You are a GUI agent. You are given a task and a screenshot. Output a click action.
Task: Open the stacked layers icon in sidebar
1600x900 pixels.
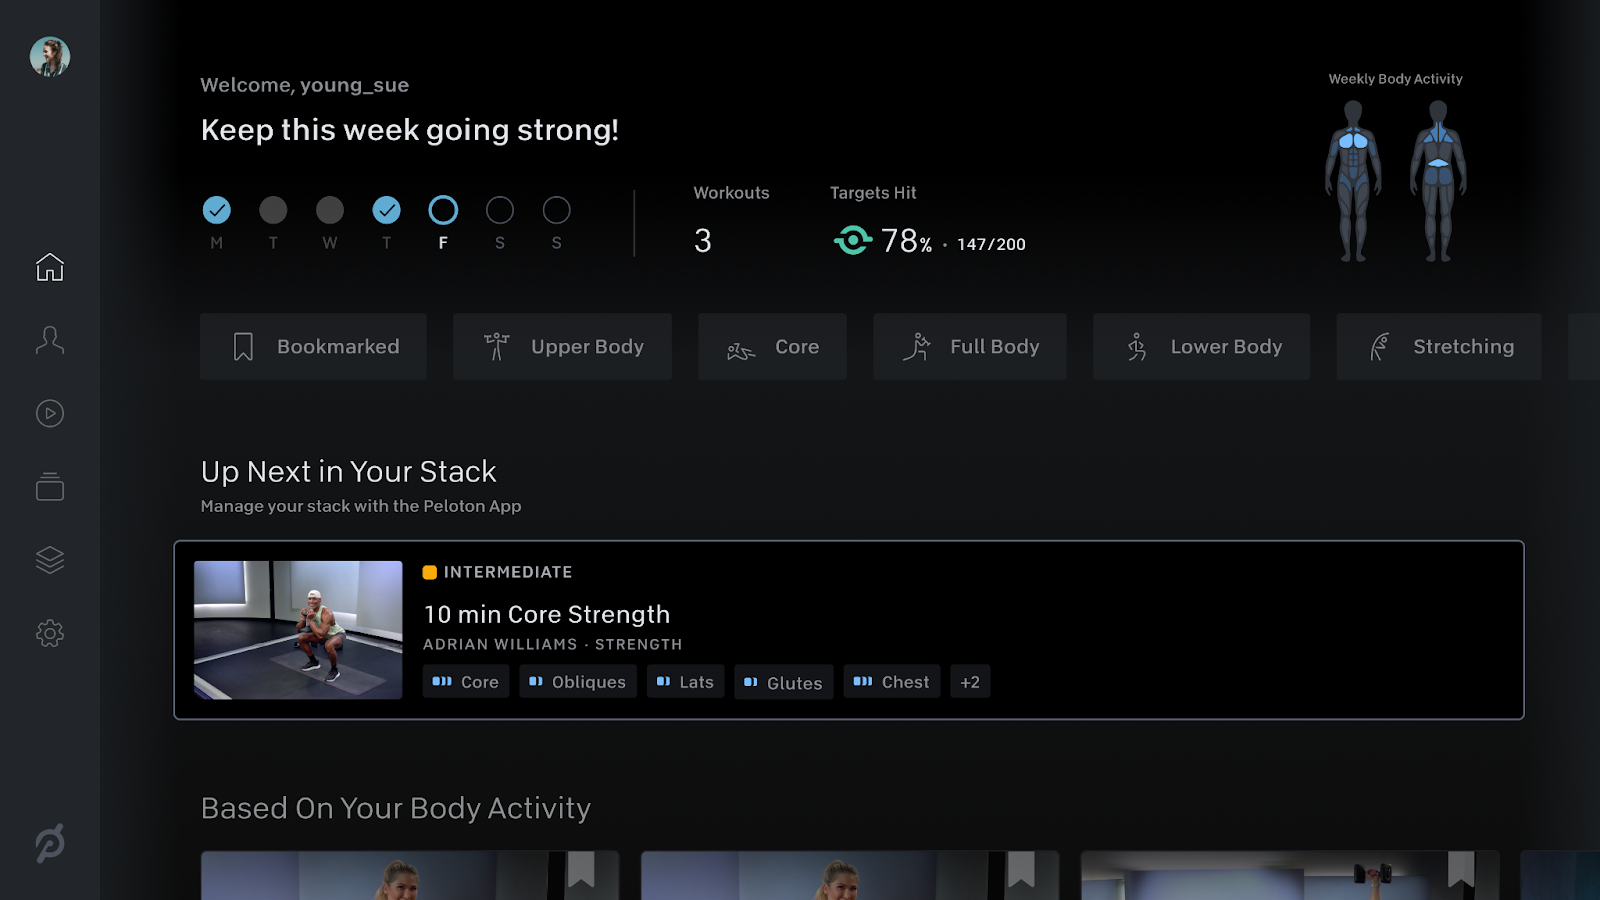(x=50, y=560)
